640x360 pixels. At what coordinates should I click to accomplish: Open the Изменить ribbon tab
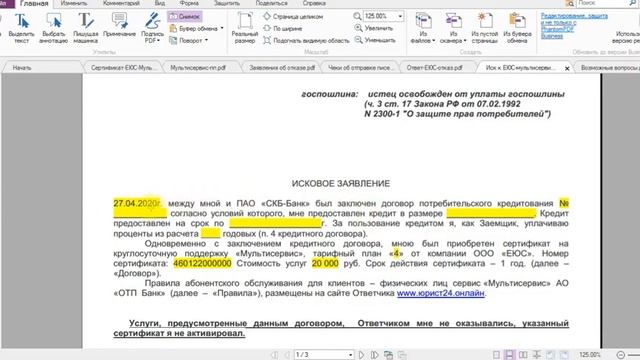(x=73, y=3)
